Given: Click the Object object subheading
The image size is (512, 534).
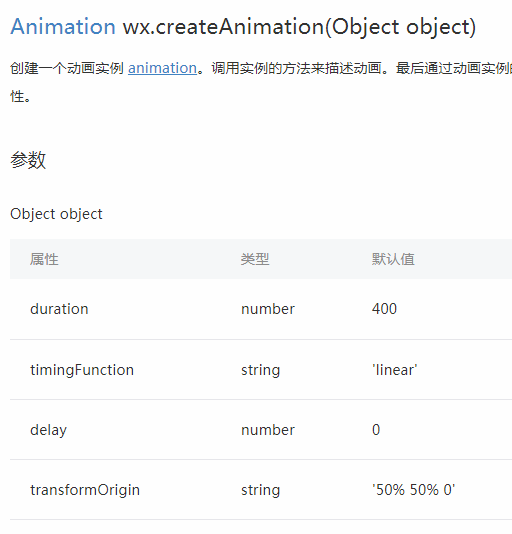Looking at the screenshot, I should click(56, 214).
